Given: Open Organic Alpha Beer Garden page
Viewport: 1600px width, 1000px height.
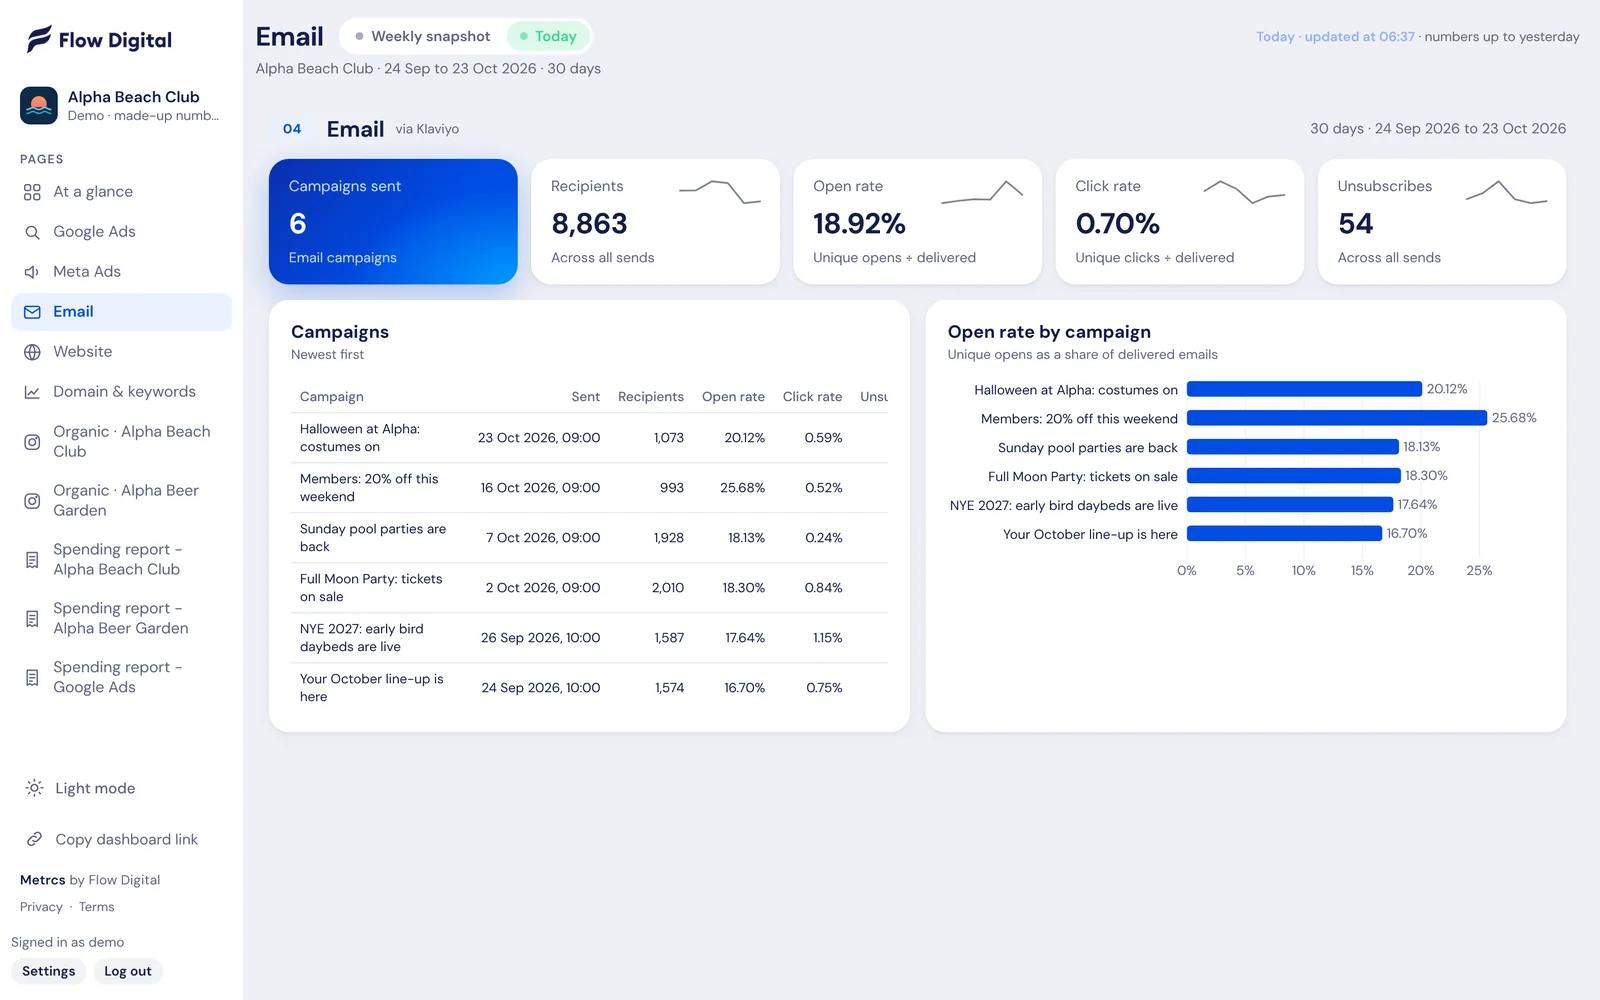Looking at the screenshot, I should [122, 500].
